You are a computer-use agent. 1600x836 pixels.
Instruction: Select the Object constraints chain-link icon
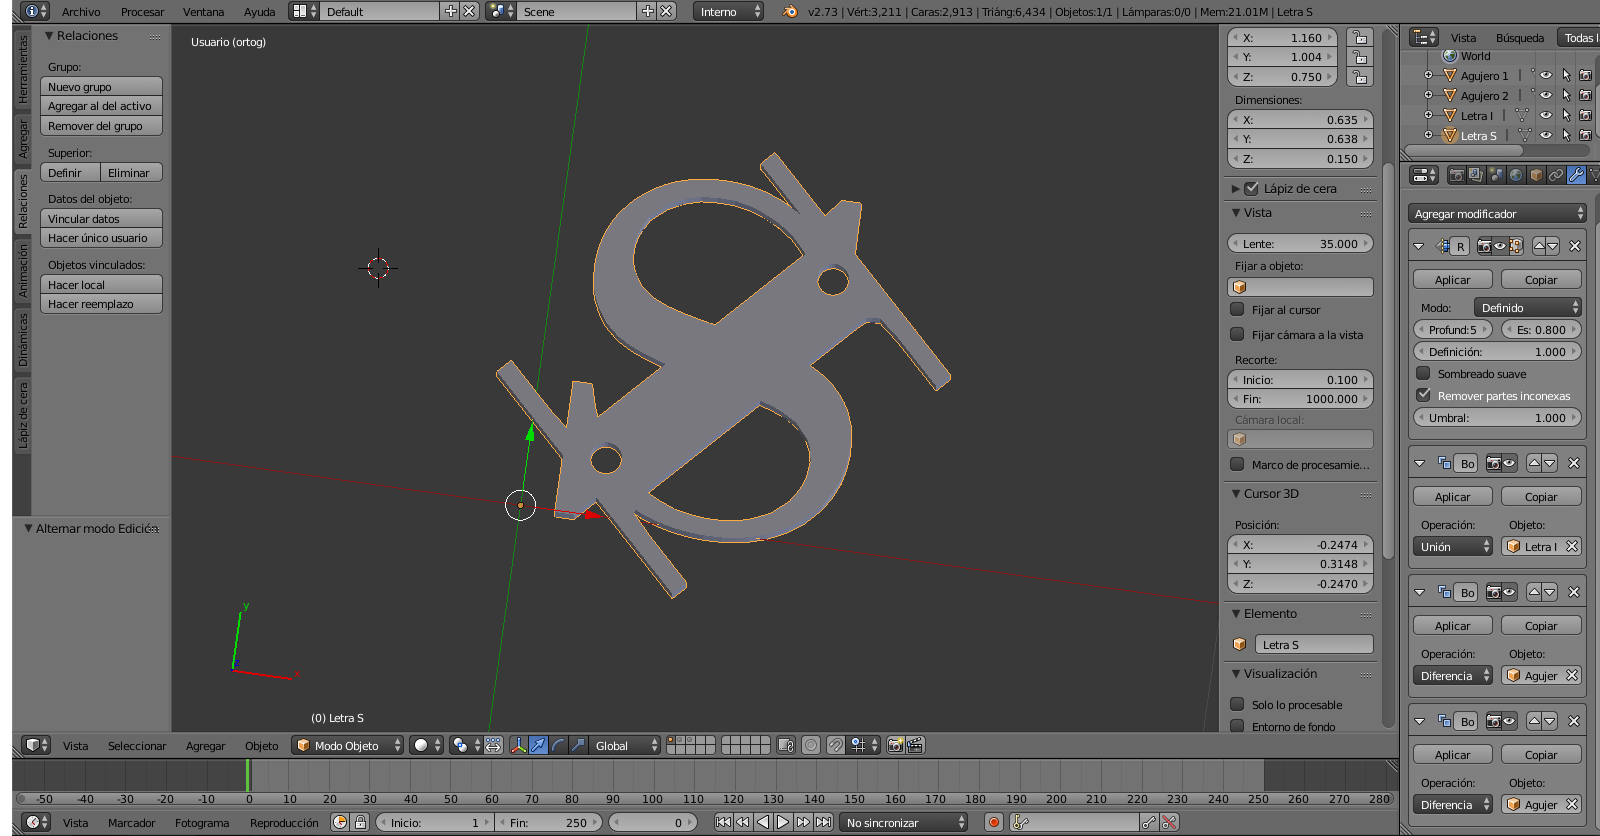[x=1556, y=175]
